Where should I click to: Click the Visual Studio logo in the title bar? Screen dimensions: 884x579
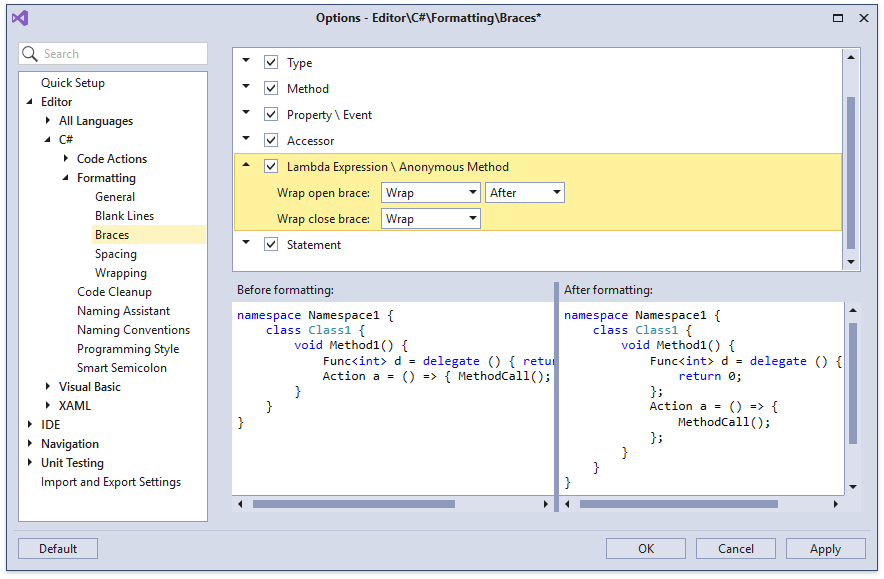tap(20, 17)
